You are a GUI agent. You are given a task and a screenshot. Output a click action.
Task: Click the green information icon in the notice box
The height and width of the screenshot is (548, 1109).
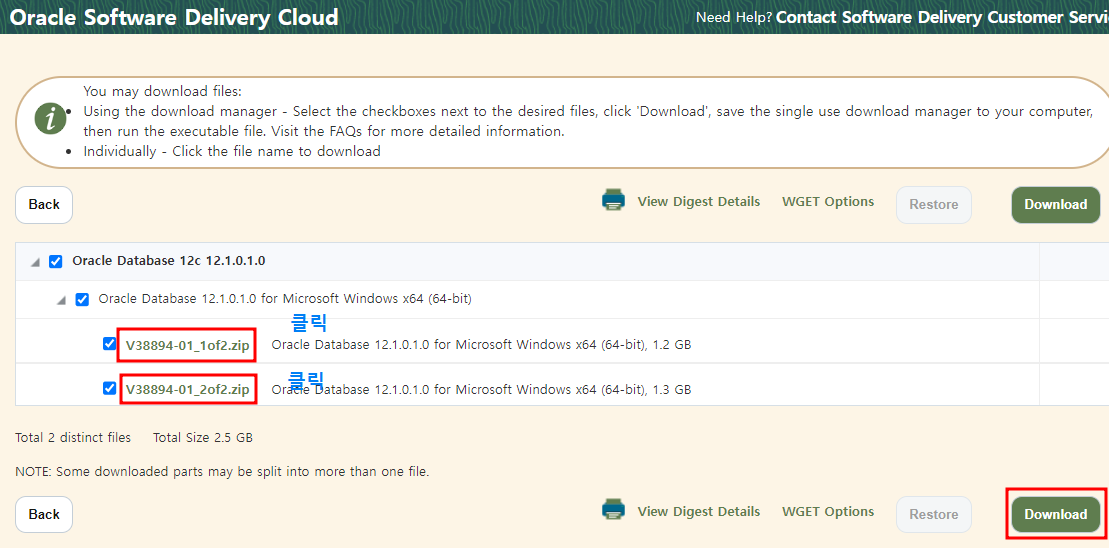coord(50,121)
